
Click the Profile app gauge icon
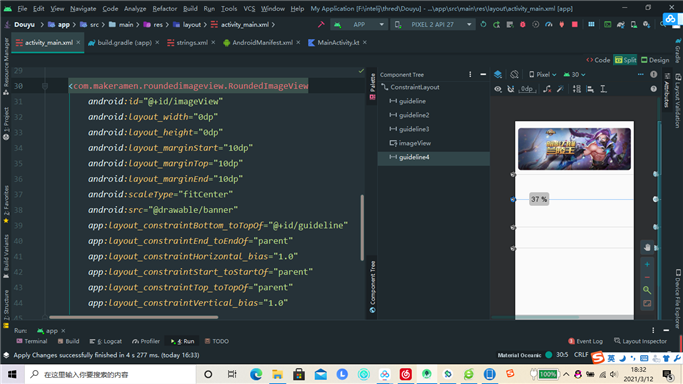click(x=548, y=25)
